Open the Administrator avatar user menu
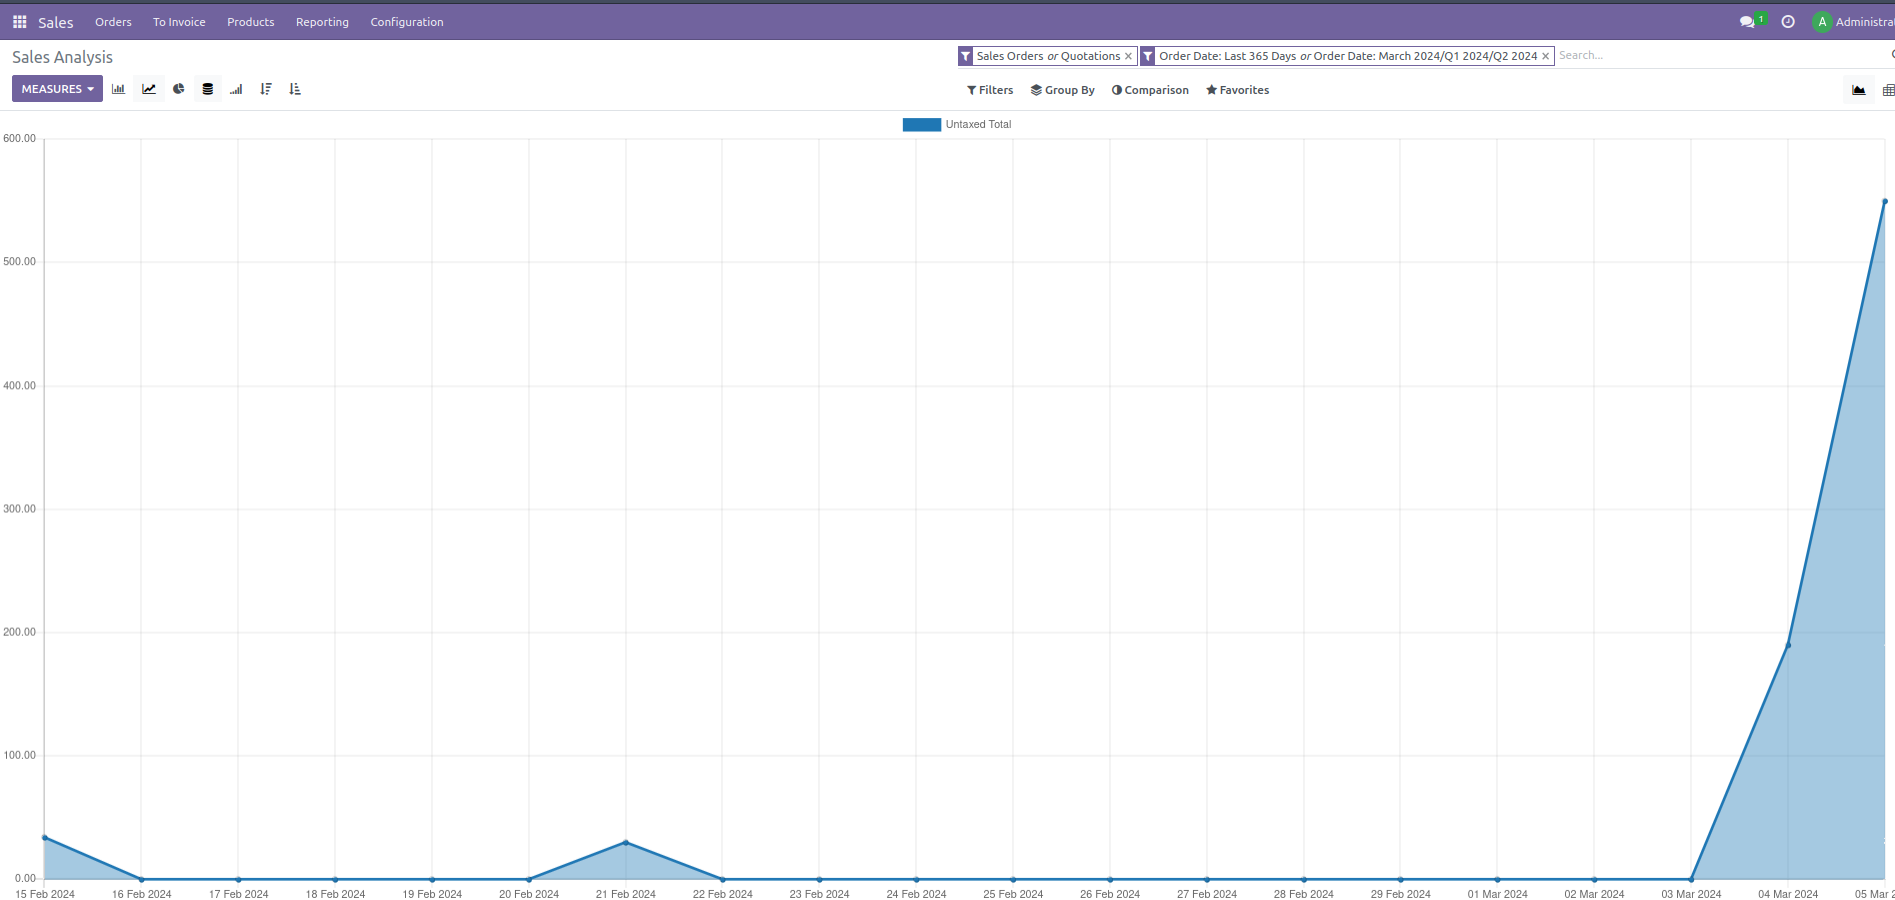1895x900 pixels. [1853, 22]
